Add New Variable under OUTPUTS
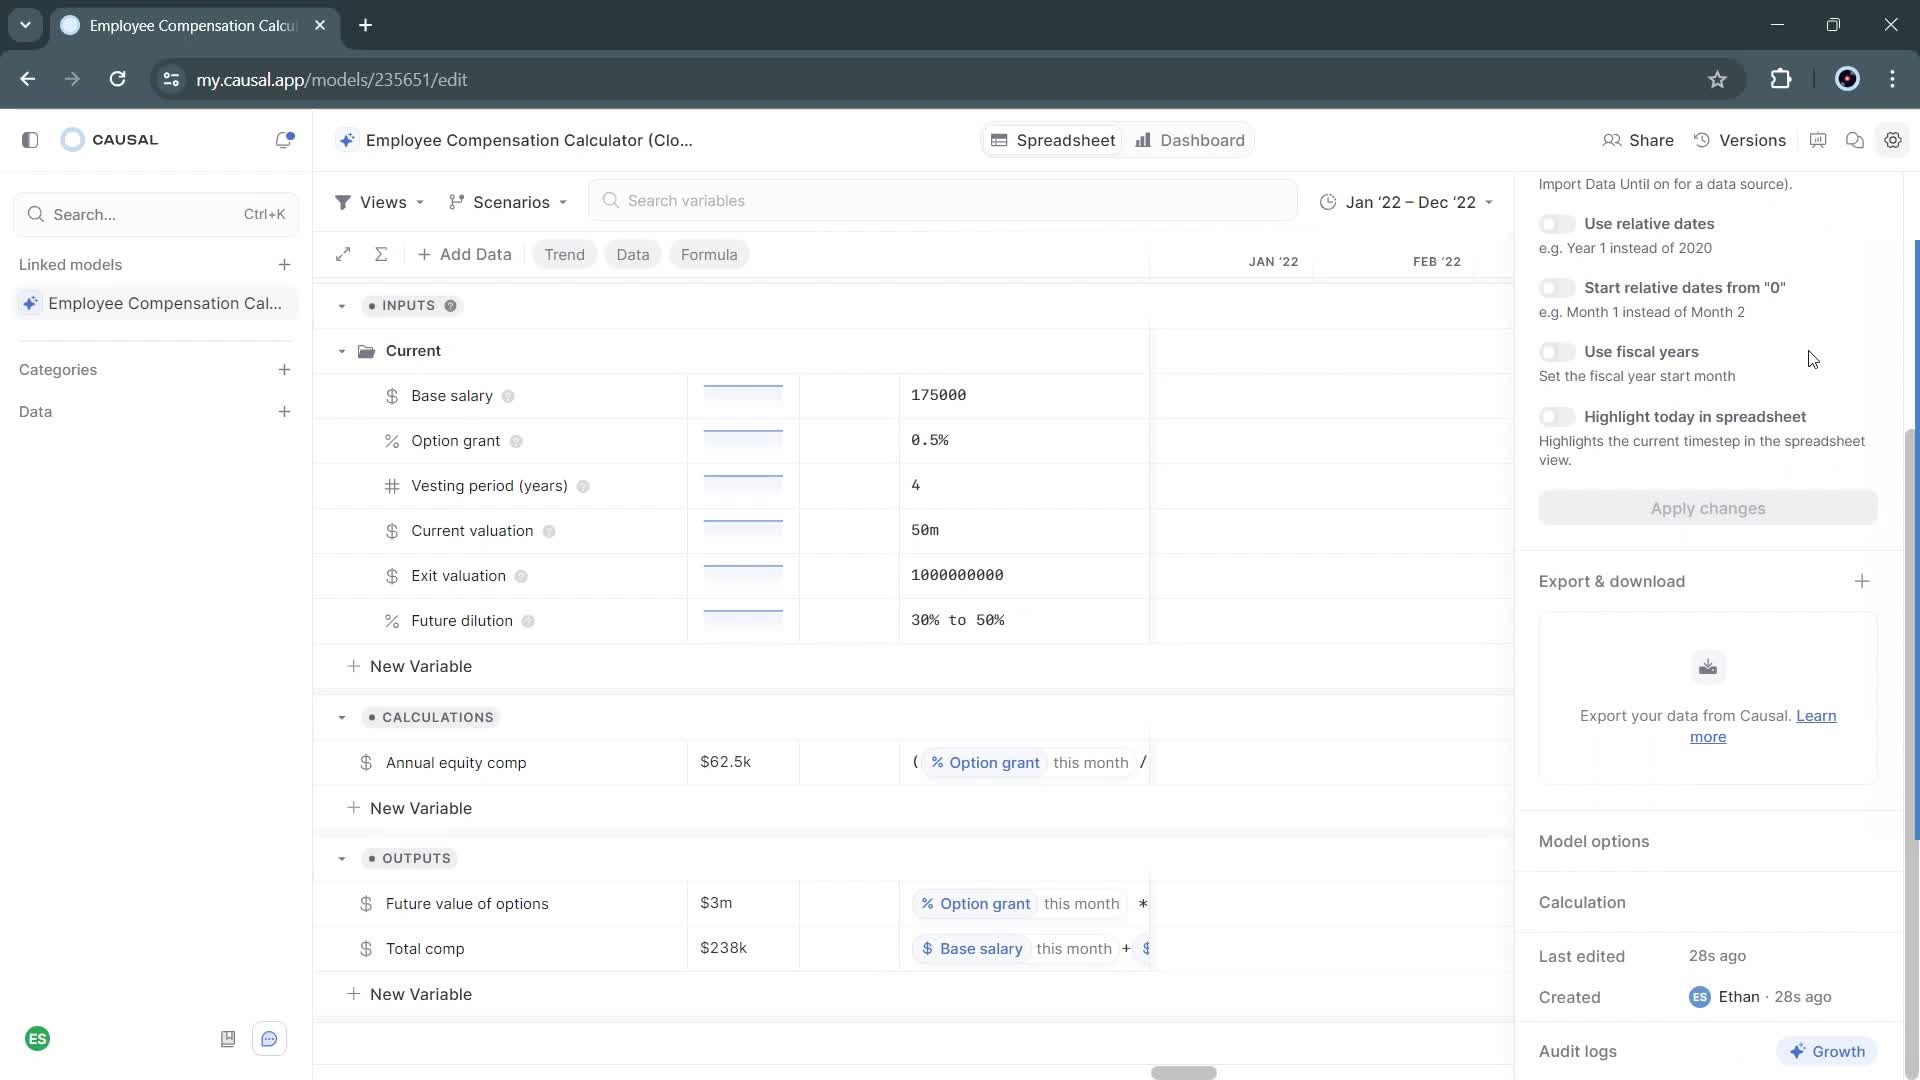The height and width of the screenshot is (1080, 1920). pos(409,994)
